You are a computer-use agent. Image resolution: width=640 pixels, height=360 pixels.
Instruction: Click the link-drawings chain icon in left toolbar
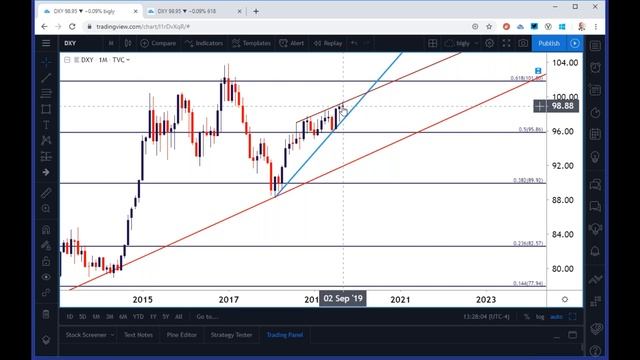click(x=46, y=293)
